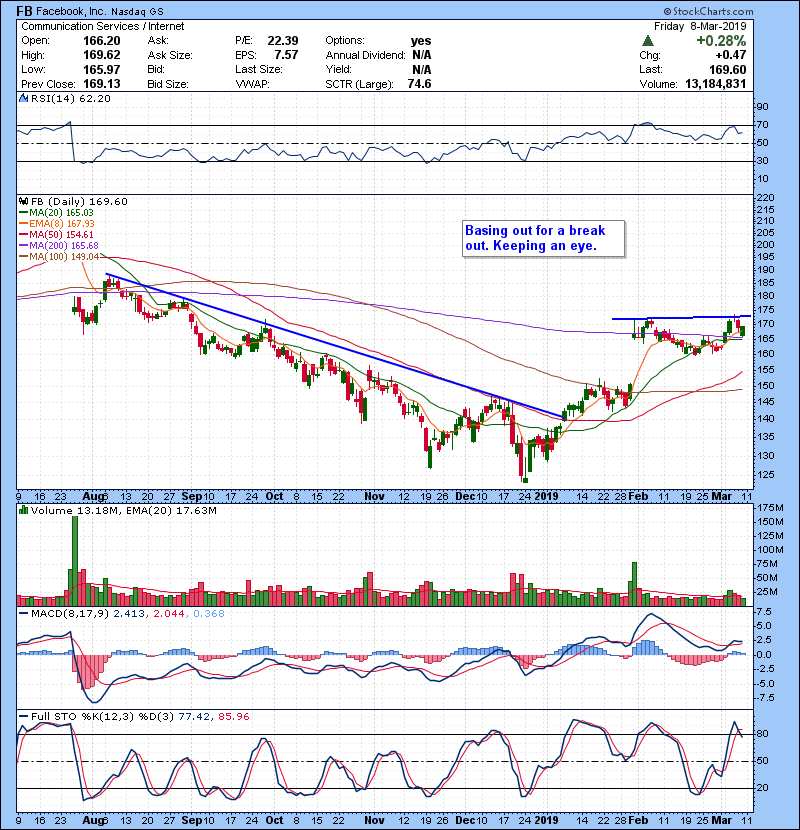800x830 pixels.
Task: Click the 'Sep' label on the bottom date axis
Action: 192,820
